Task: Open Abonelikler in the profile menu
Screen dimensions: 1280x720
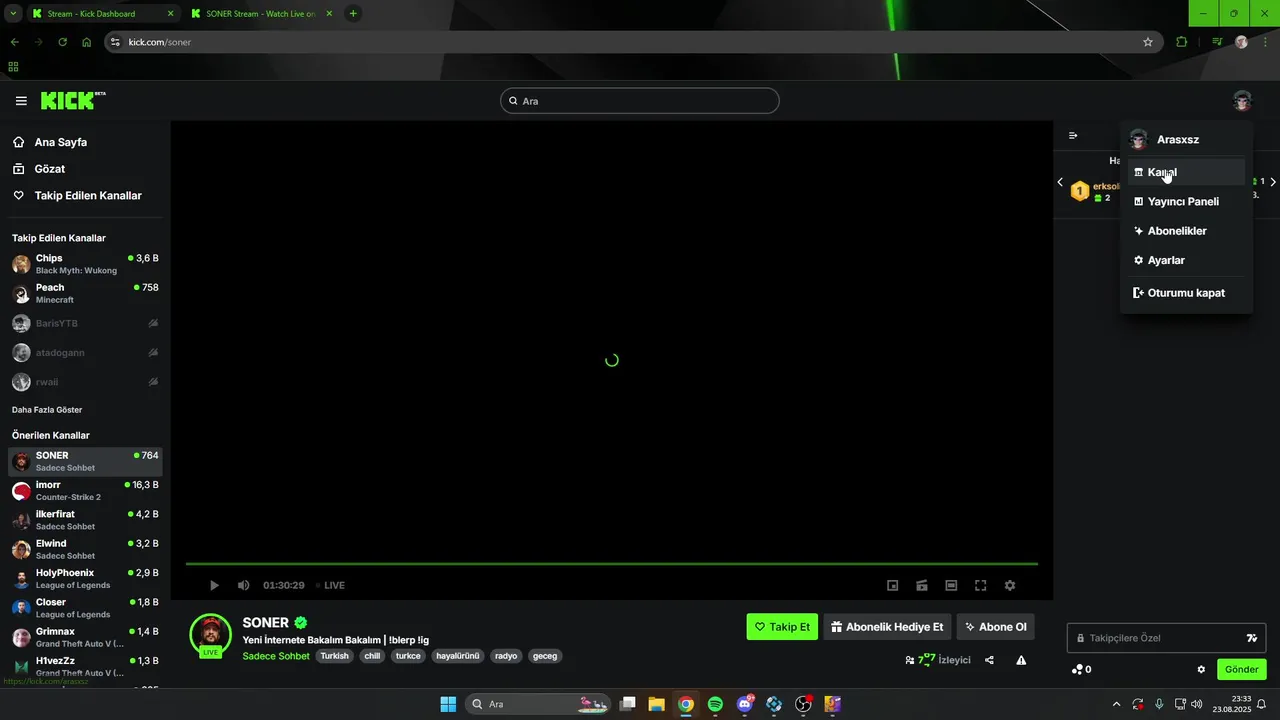Action: 1186,231
